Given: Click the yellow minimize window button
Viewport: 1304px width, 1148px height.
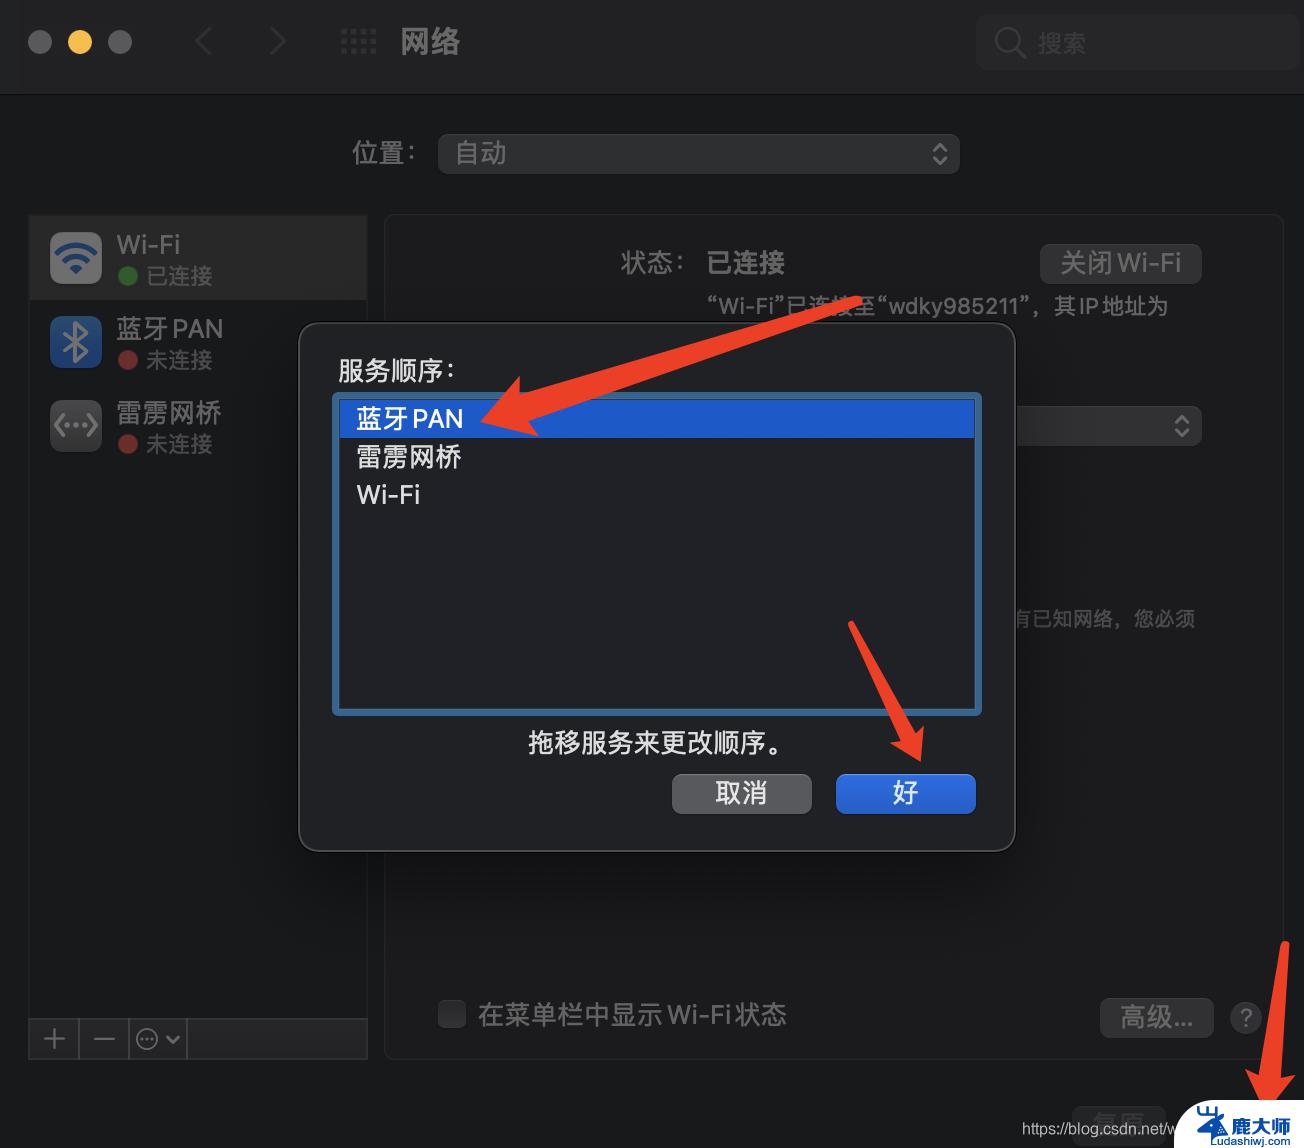Looking at the screenshot, I should [80, 42].
